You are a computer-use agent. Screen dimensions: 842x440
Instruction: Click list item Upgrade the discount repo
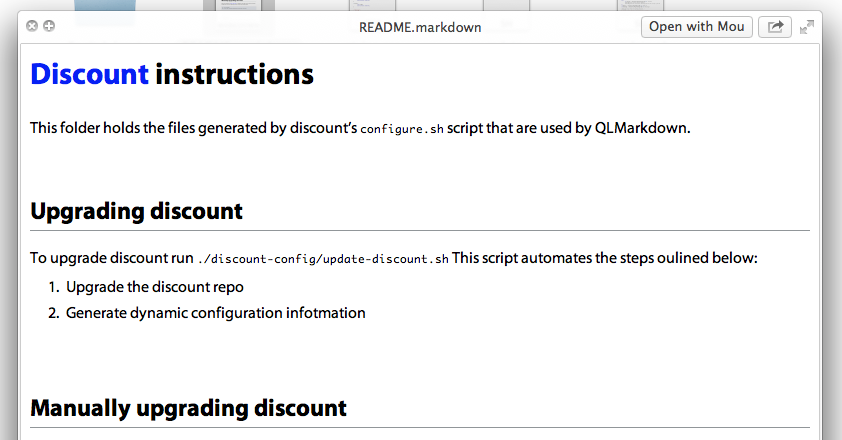(155, 287)
